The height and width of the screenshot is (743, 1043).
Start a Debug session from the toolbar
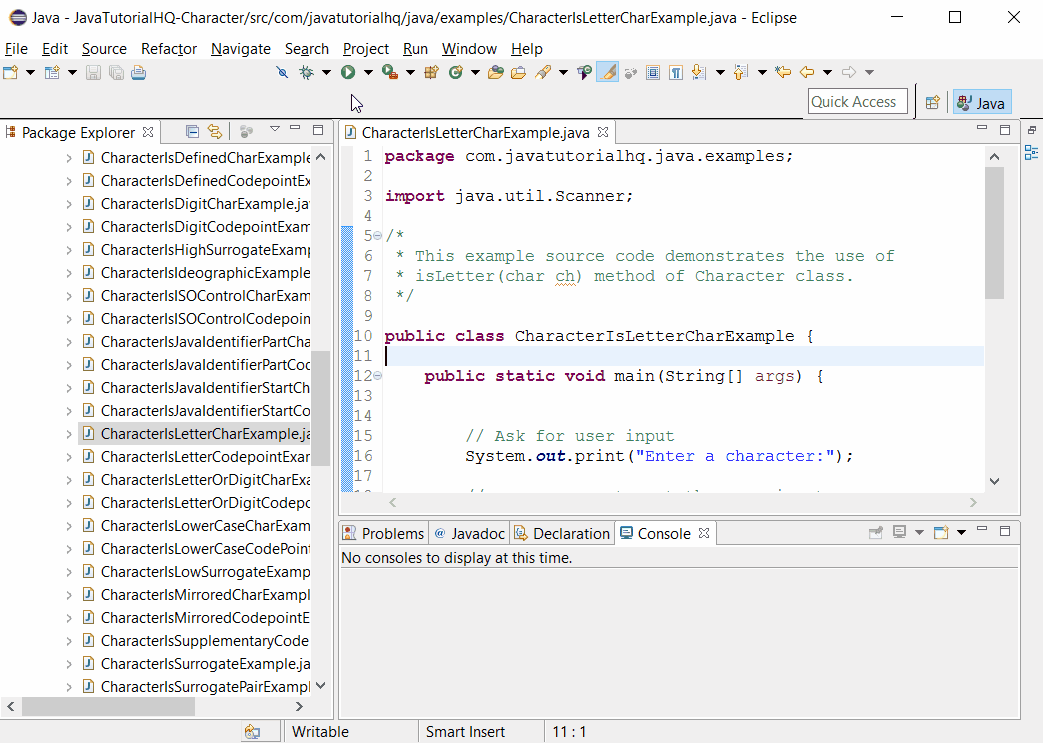coord(305,71)
